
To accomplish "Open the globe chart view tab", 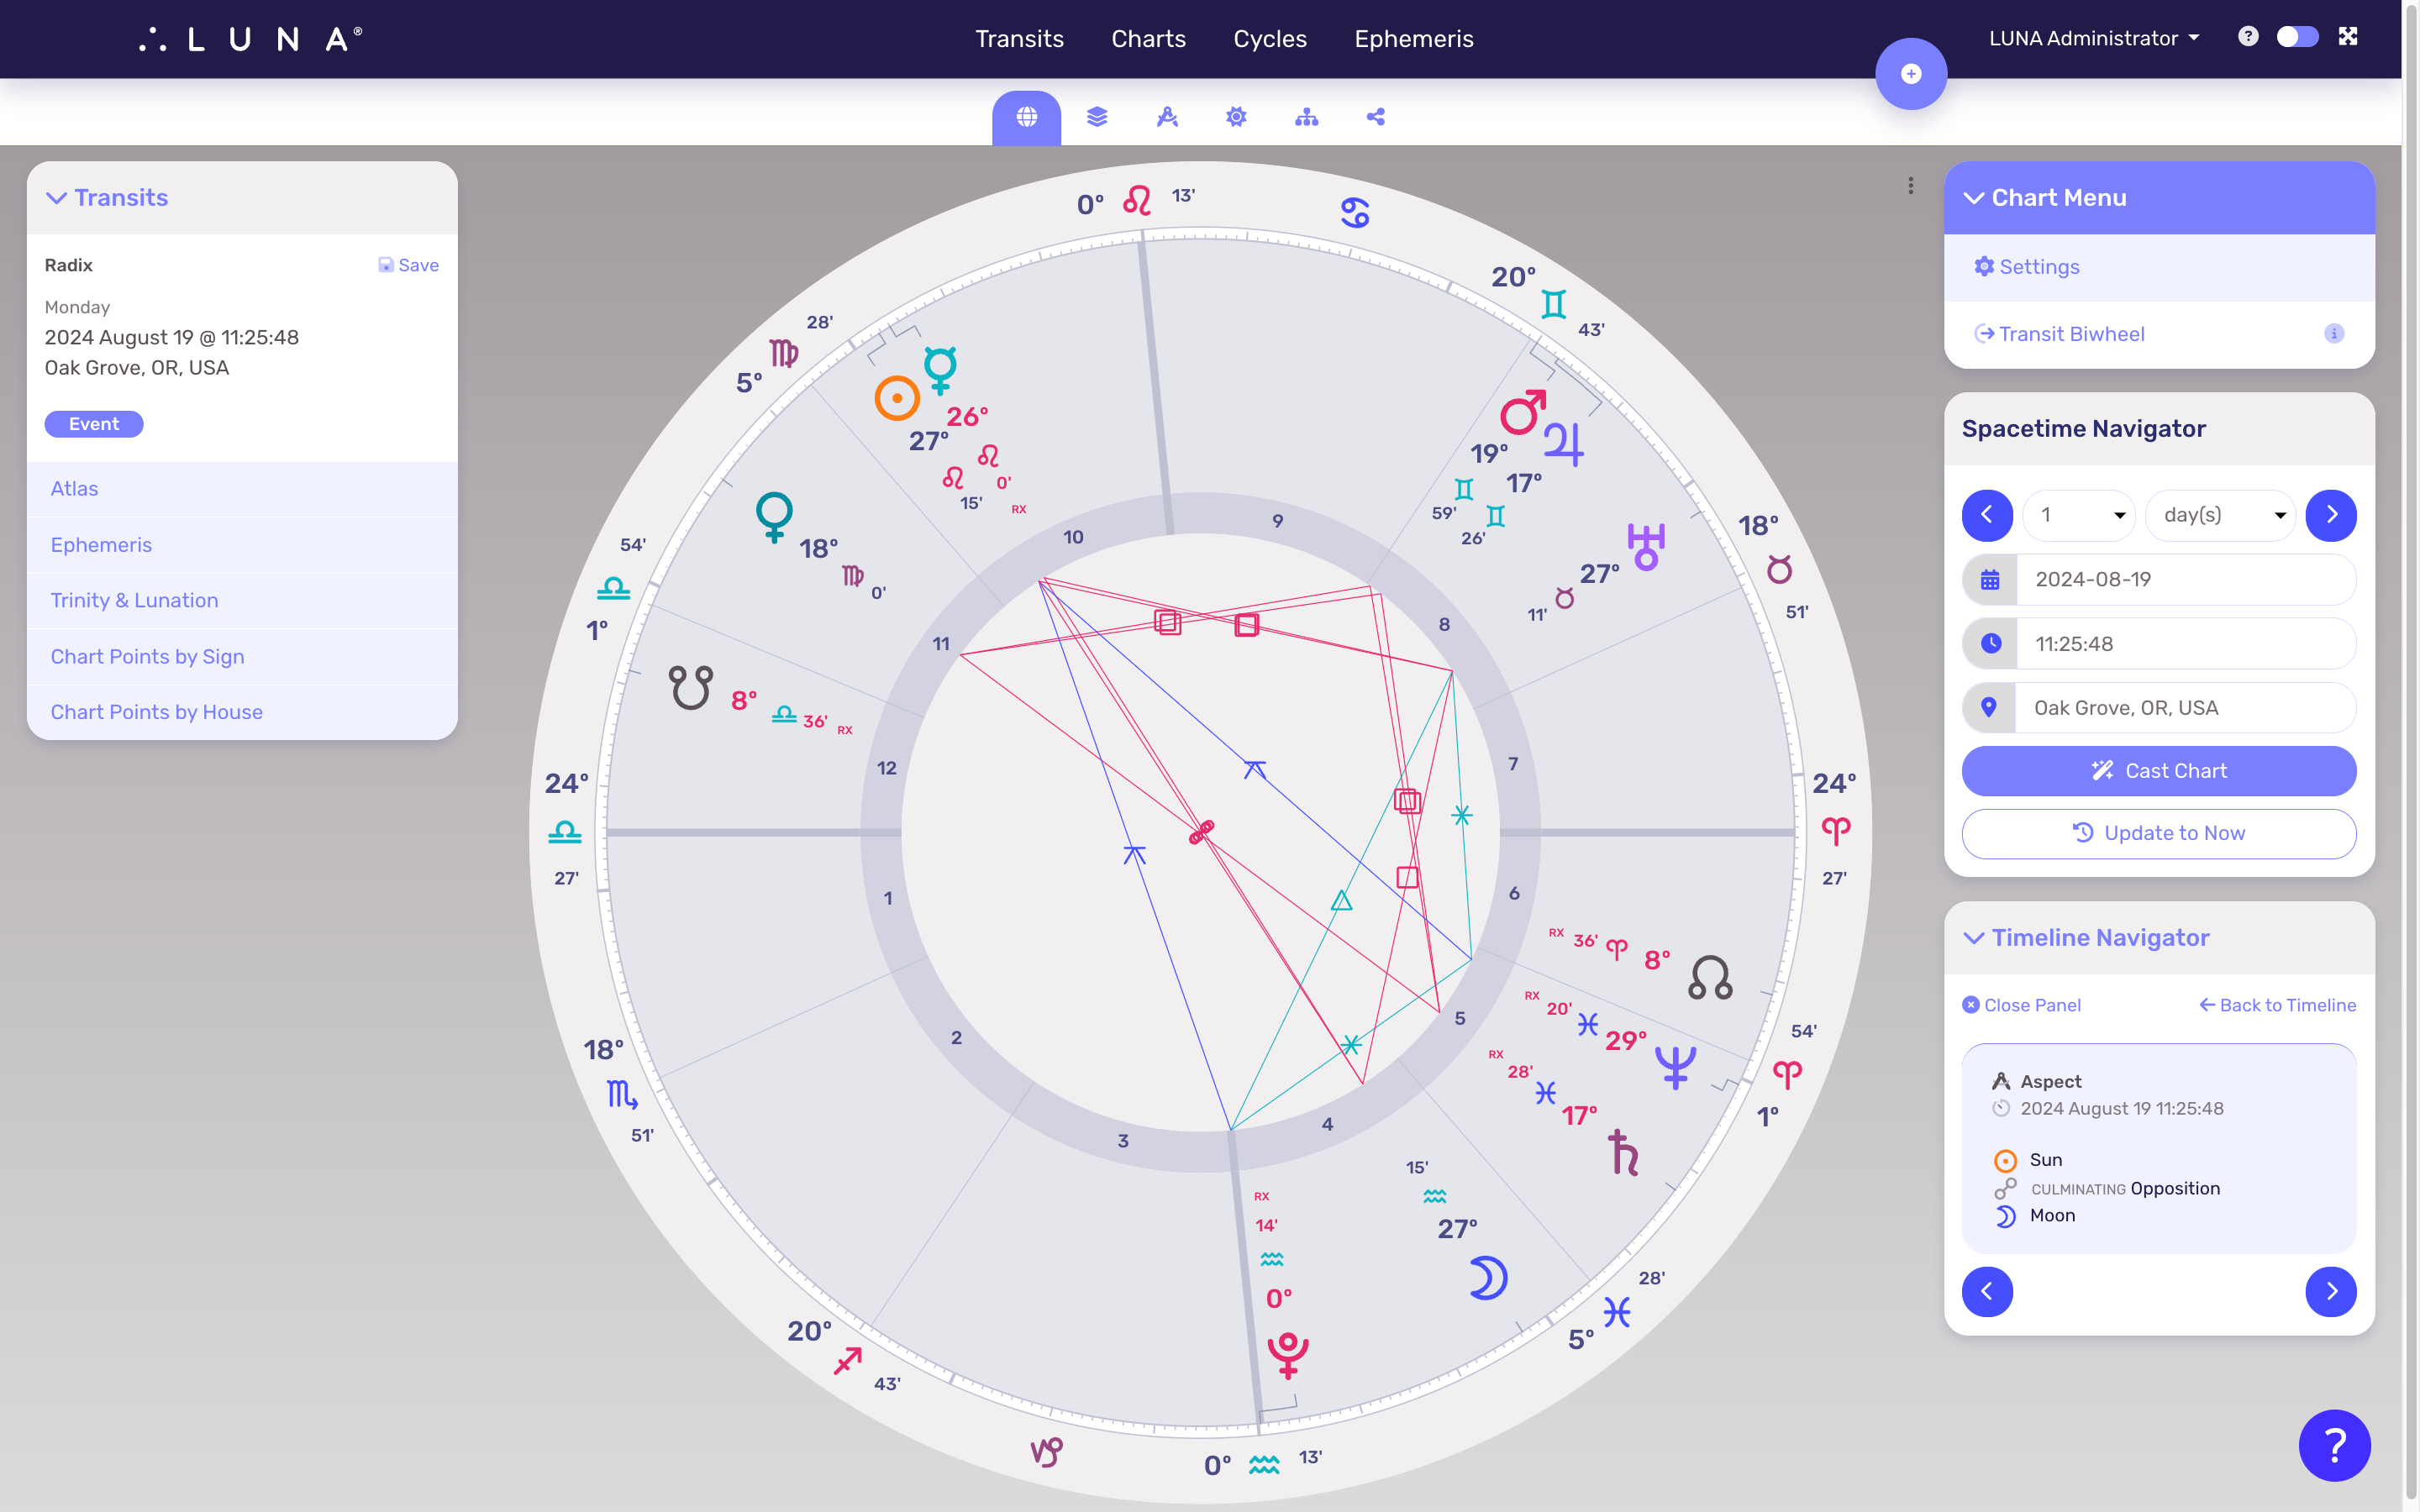I will [x=1026, y=117].
